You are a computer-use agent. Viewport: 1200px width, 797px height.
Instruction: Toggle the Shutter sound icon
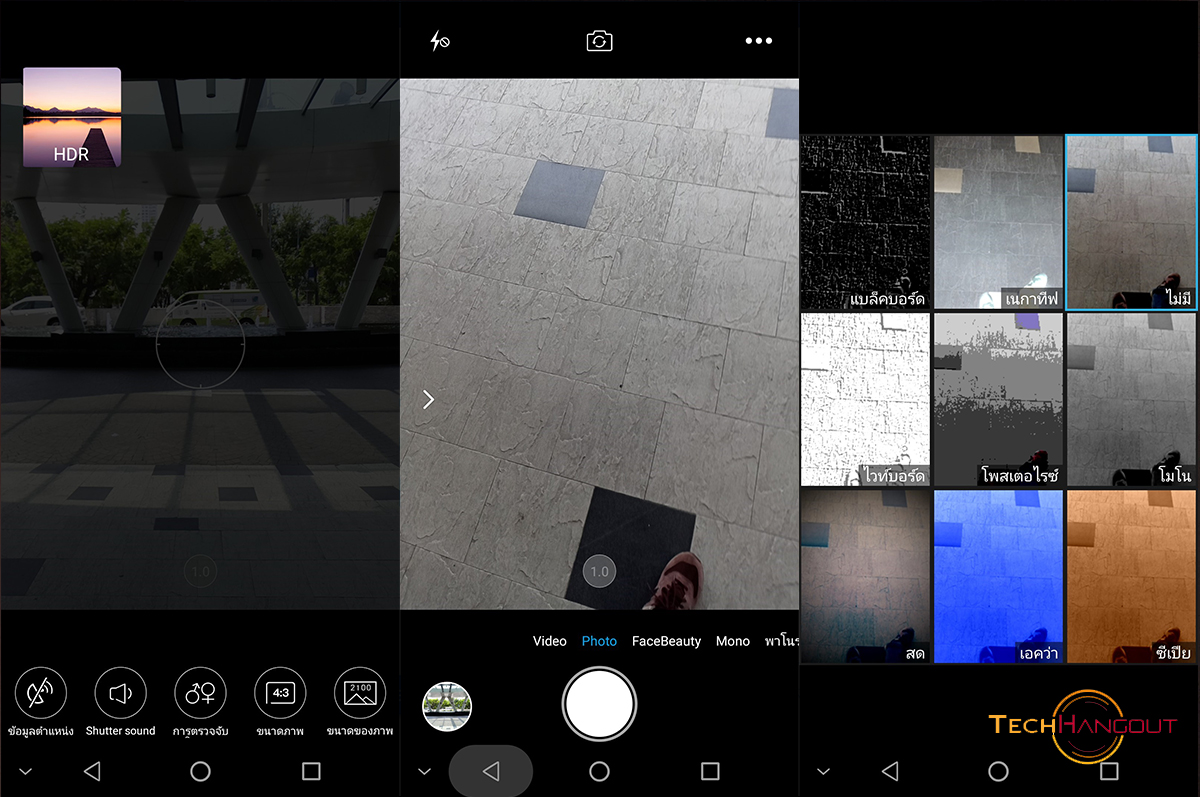120,693
